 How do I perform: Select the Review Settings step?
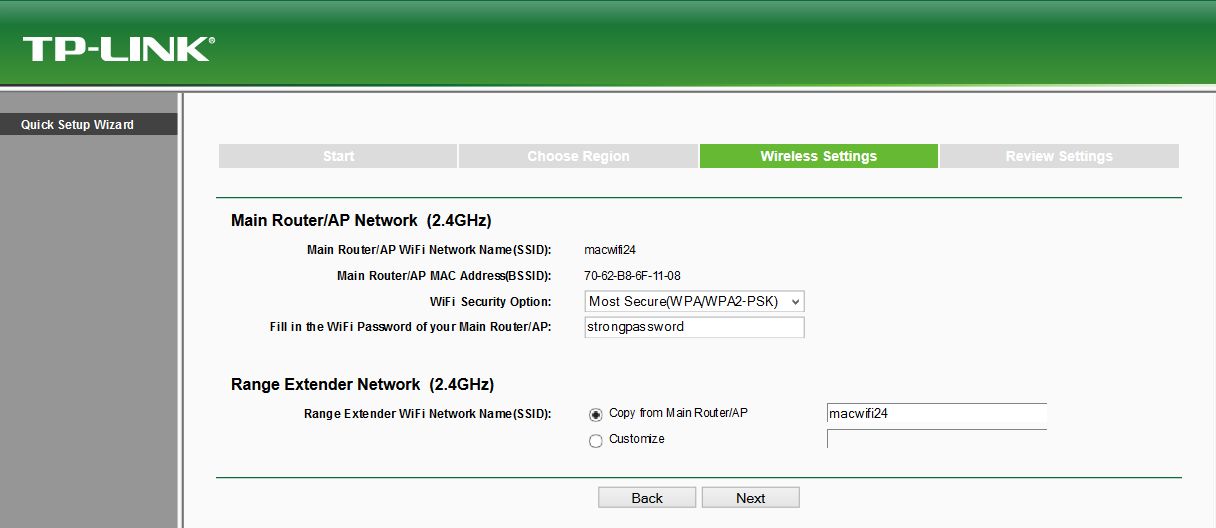(1059, 156)
